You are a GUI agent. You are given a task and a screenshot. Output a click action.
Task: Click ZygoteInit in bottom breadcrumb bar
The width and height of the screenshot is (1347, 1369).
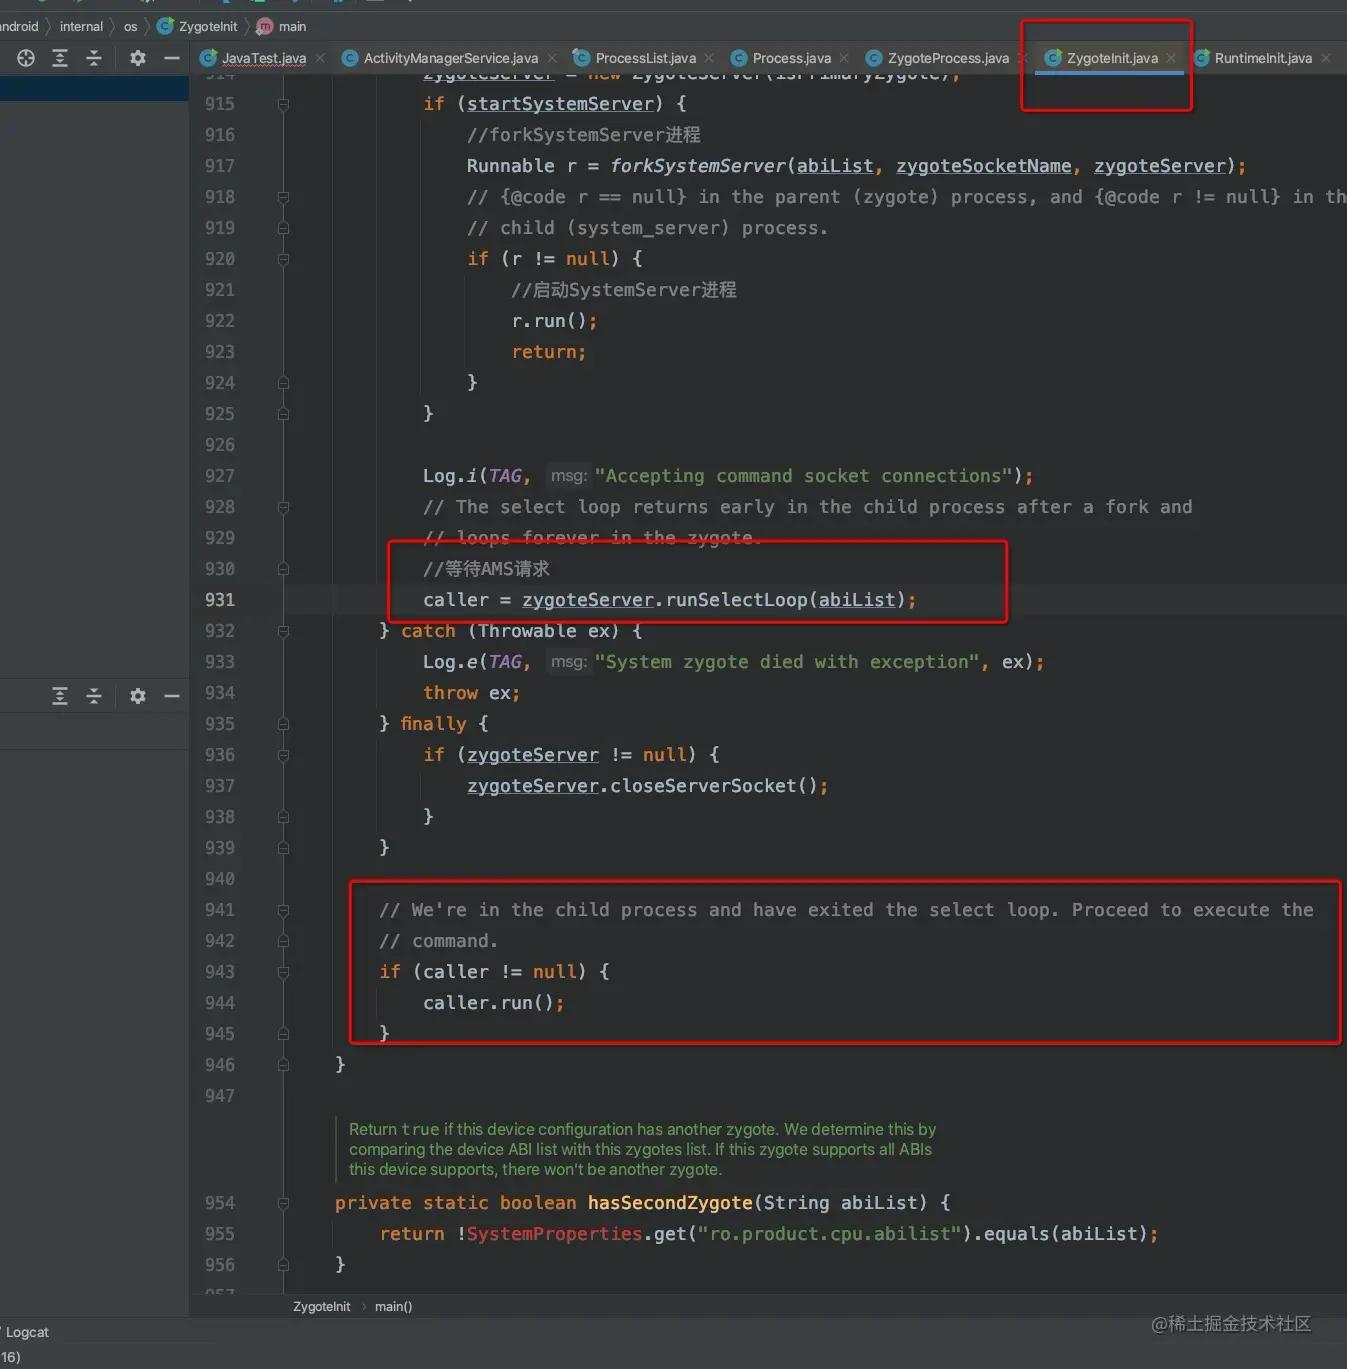click(x=321, y=1306)
